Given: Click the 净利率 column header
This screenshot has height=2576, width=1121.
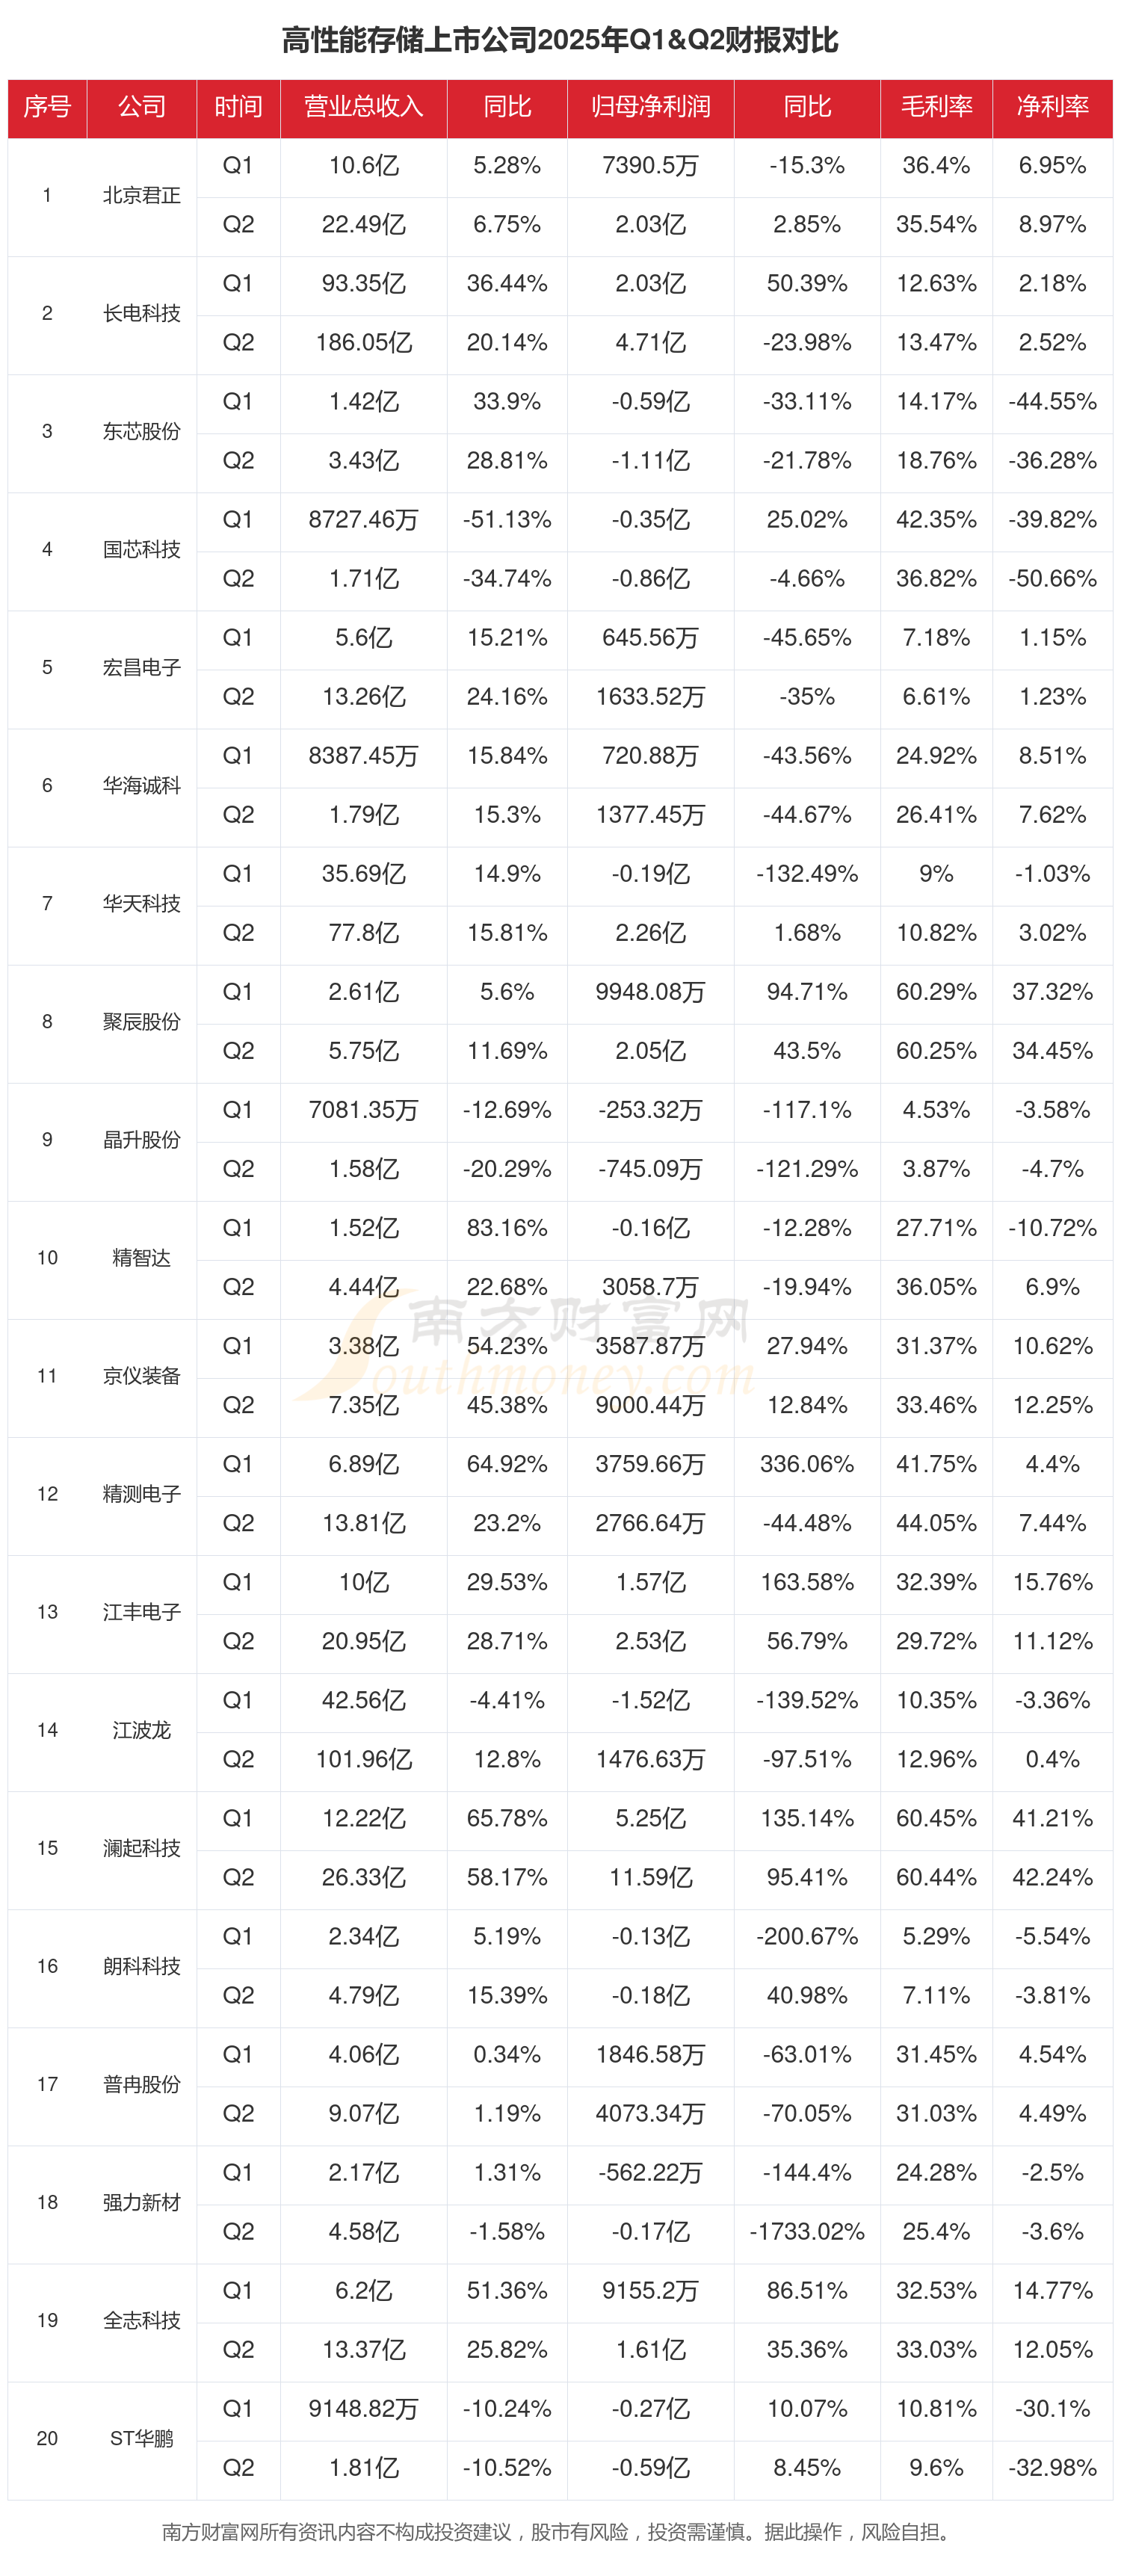Looking at the screenshot, I should point(1052,107).
